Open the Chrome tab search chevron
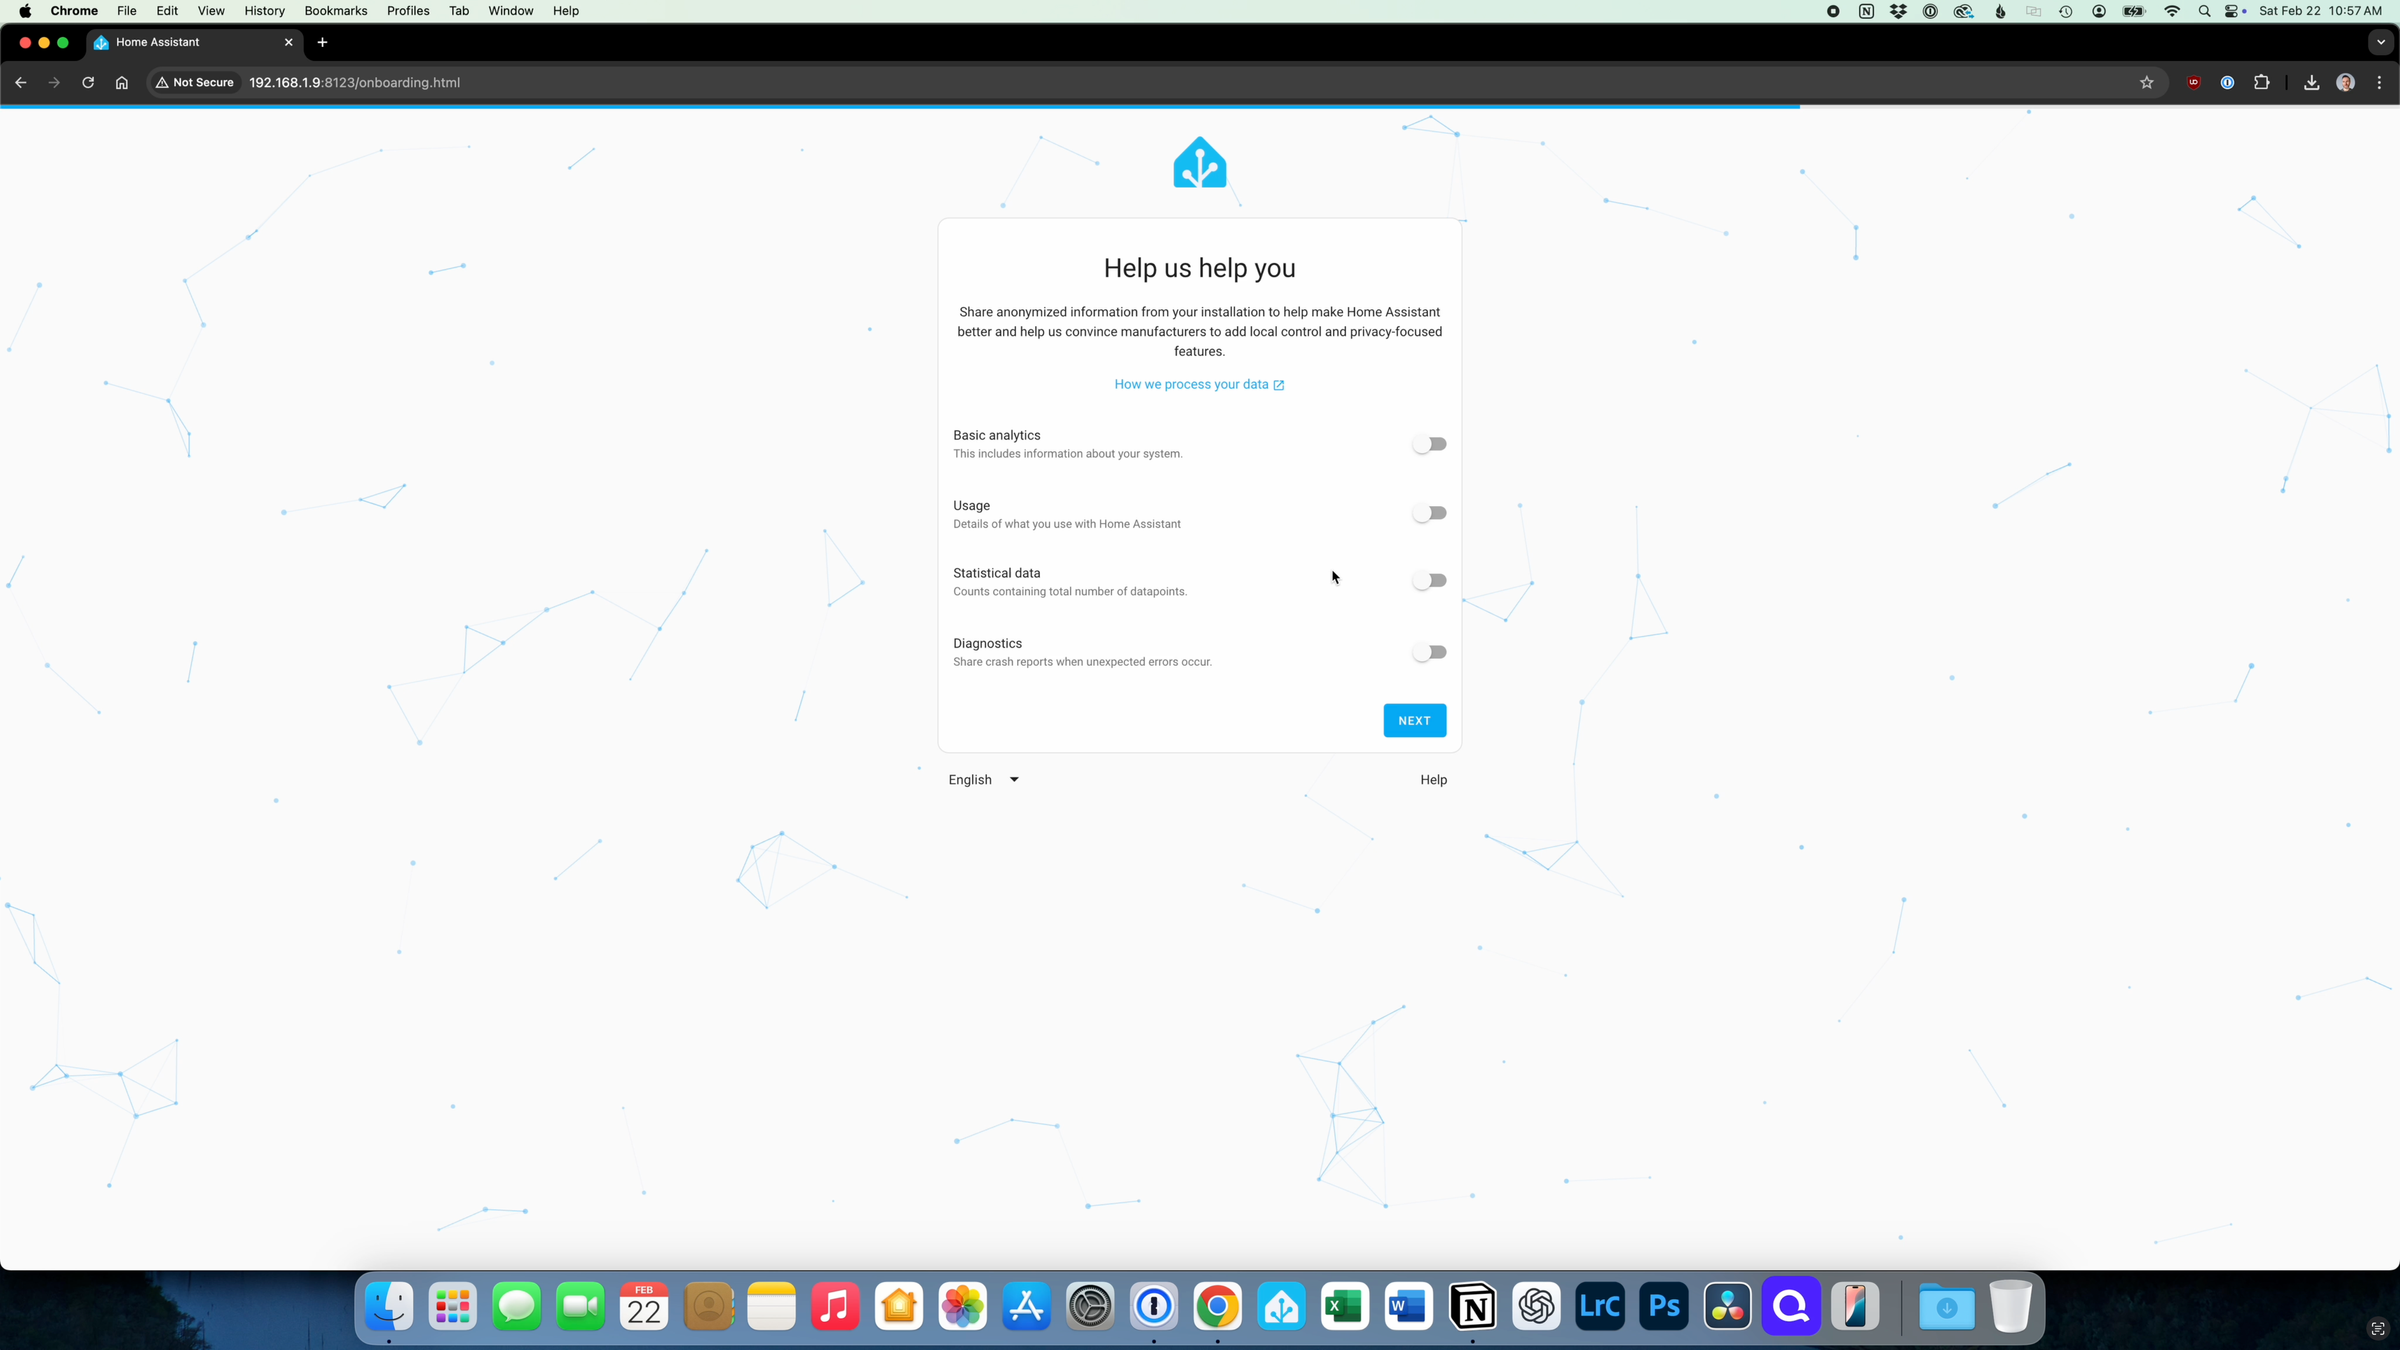 (x=2380, y=42)
